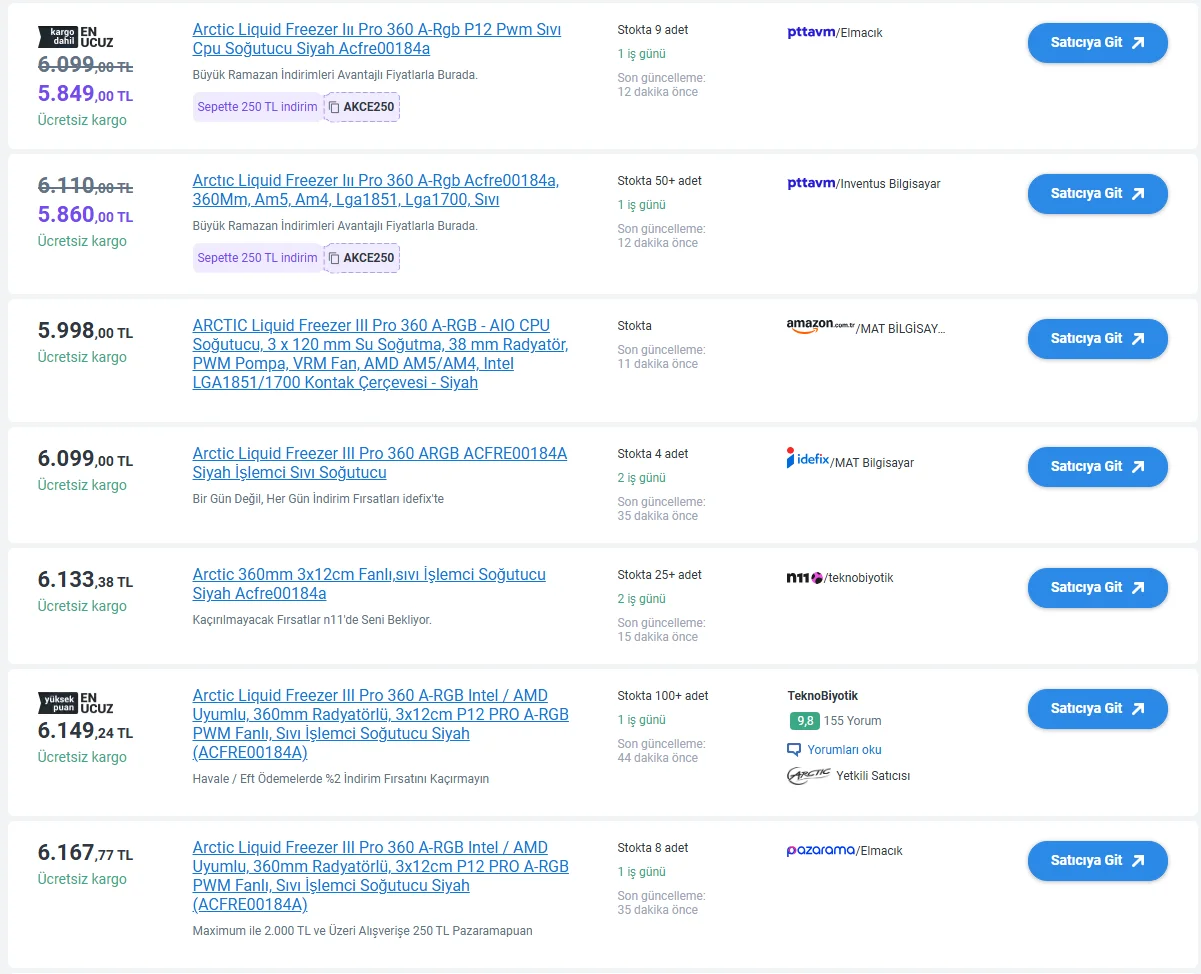Click 'Stokta 50+ adet' stock text
This screenshot has width=1201, height=974.
click(x=660, y=181)
